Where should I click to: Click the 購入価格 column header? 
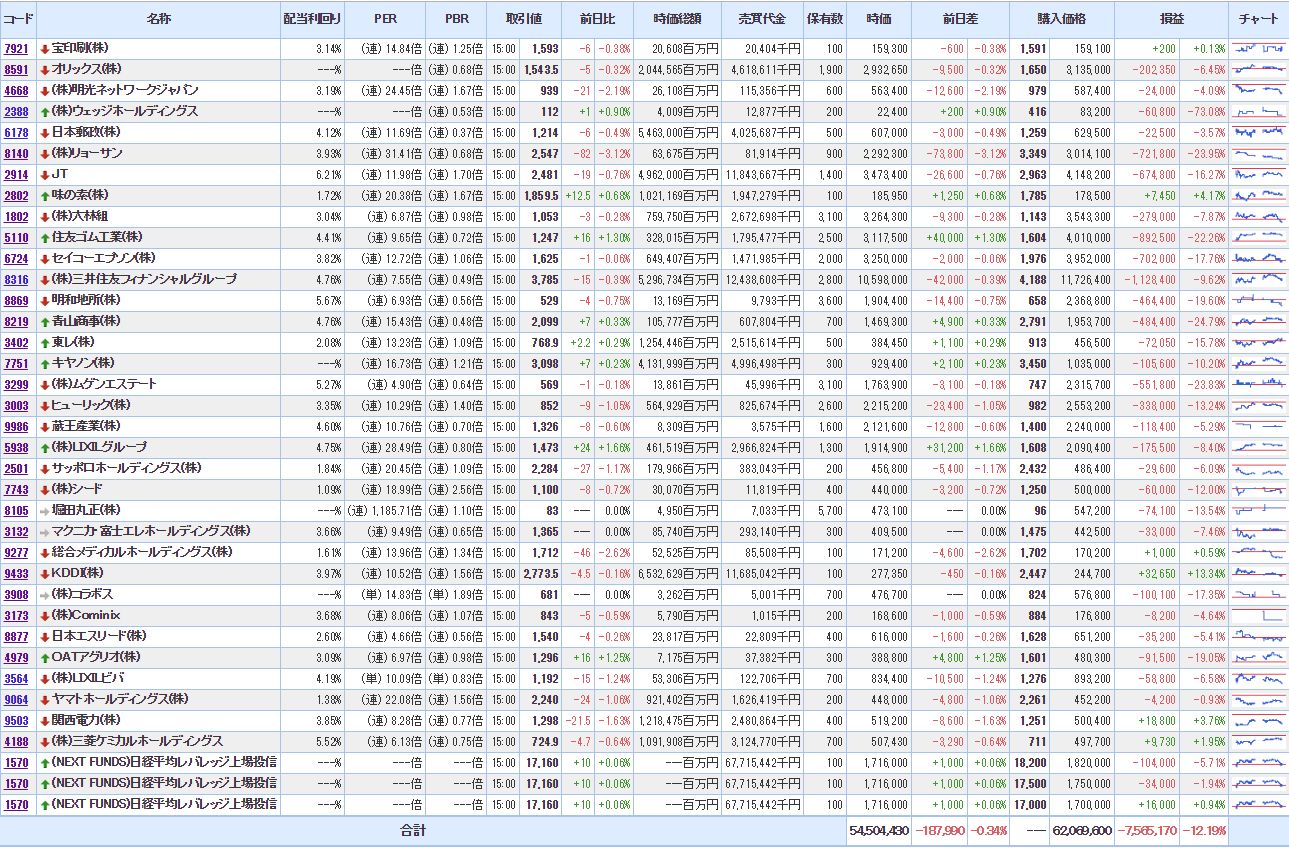[x=1061, y=19]
